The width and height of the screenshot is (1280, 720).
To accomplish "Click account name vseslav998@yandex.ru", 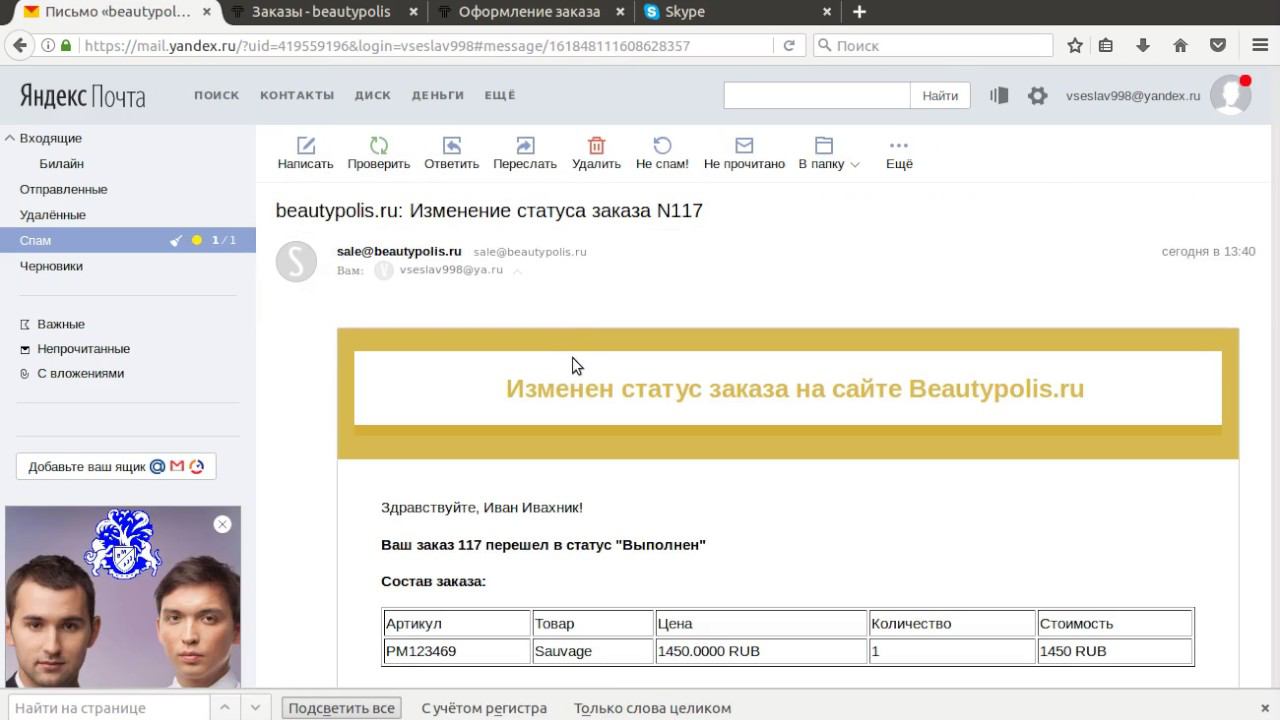I will point(1133,96).
